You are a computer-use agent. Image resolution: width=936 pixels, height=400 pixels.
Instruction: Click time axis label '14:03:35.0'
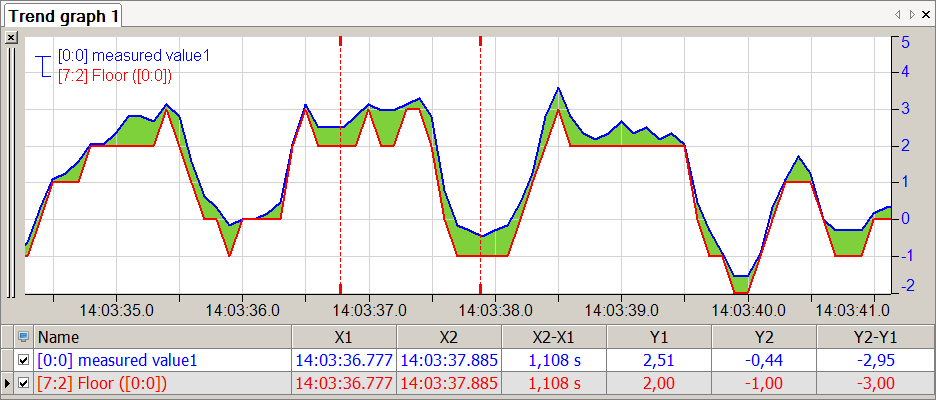point(116,310)
